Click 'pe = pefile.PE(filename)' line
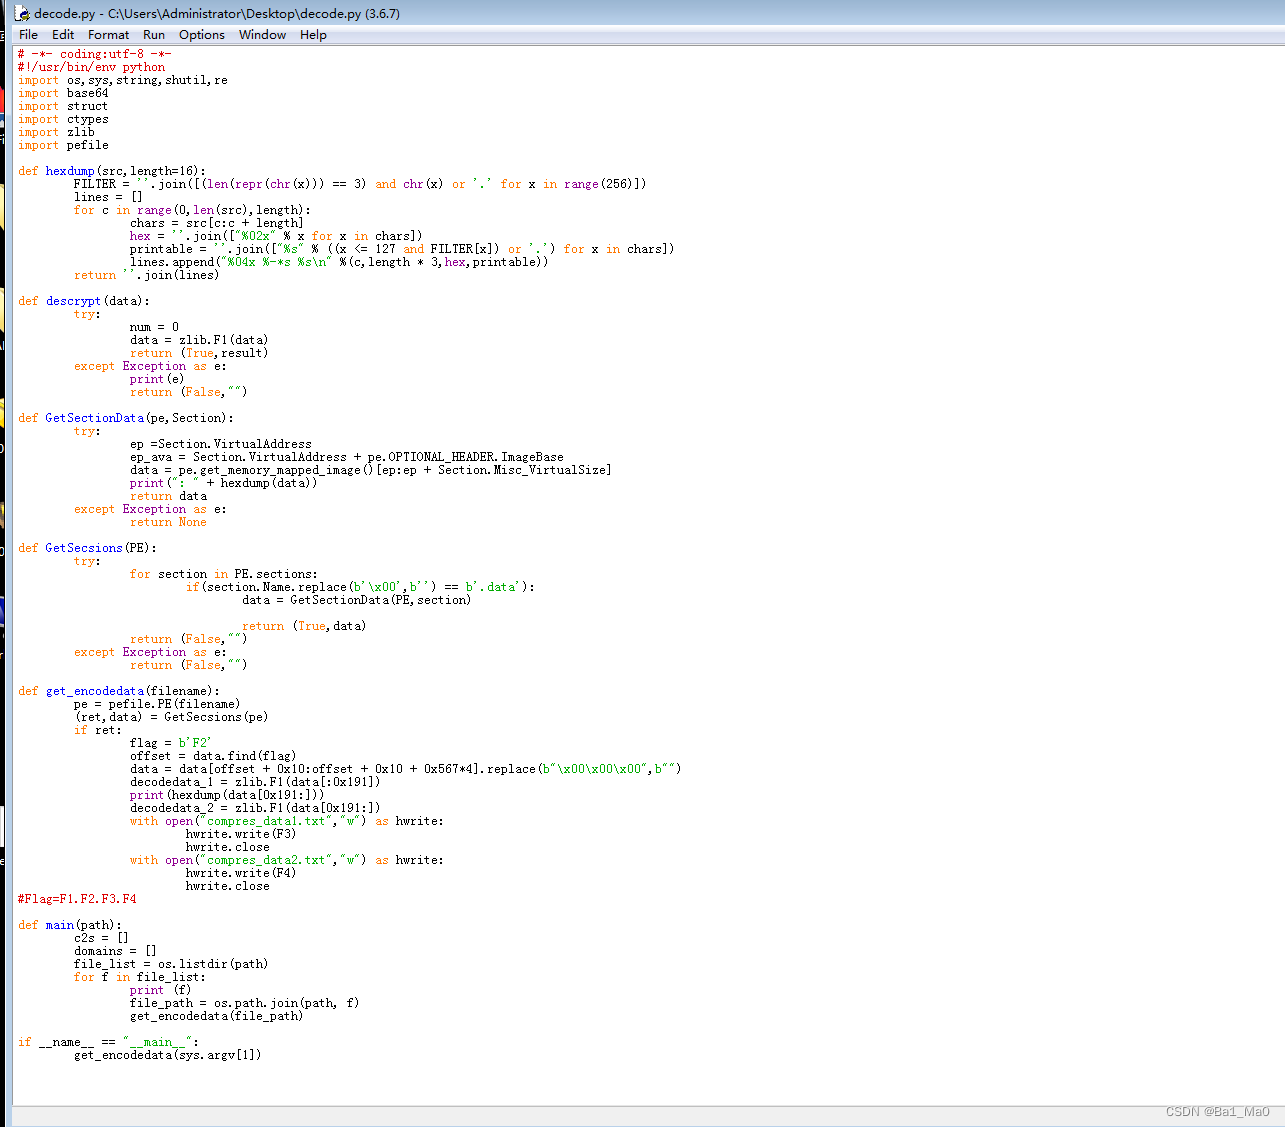Viewport: 1285px width, 1127px height. click(157, 704)
